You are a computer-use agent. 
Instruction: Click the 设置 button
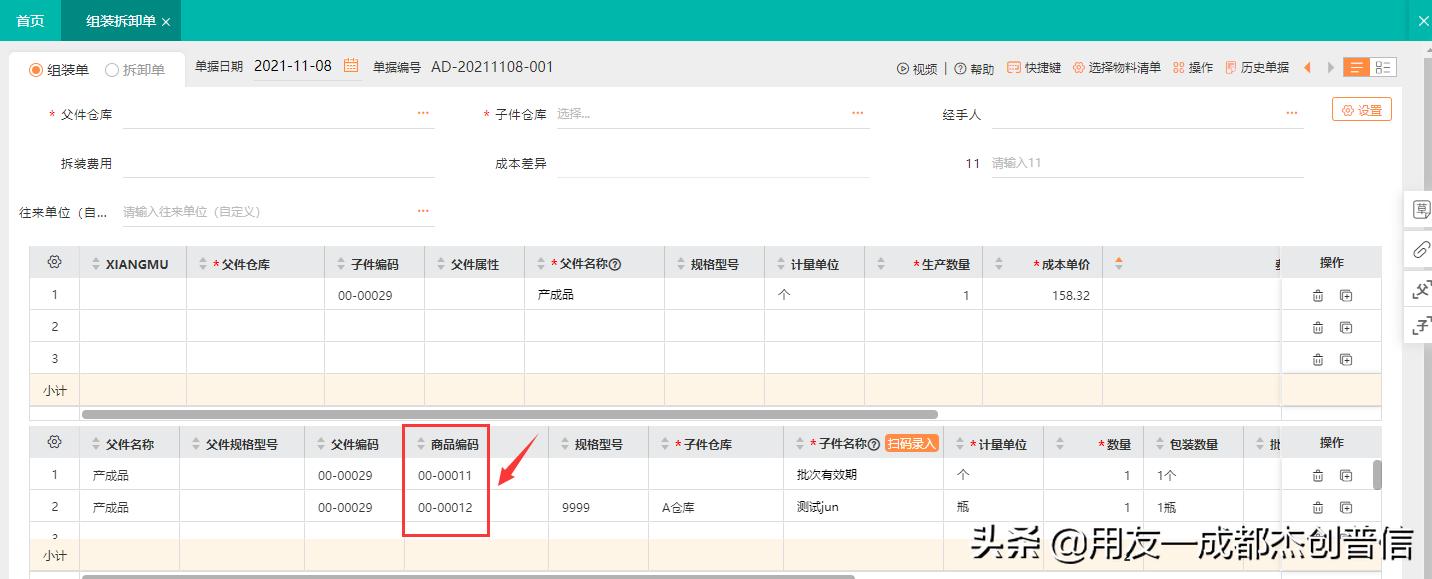tap(1361, 109)
